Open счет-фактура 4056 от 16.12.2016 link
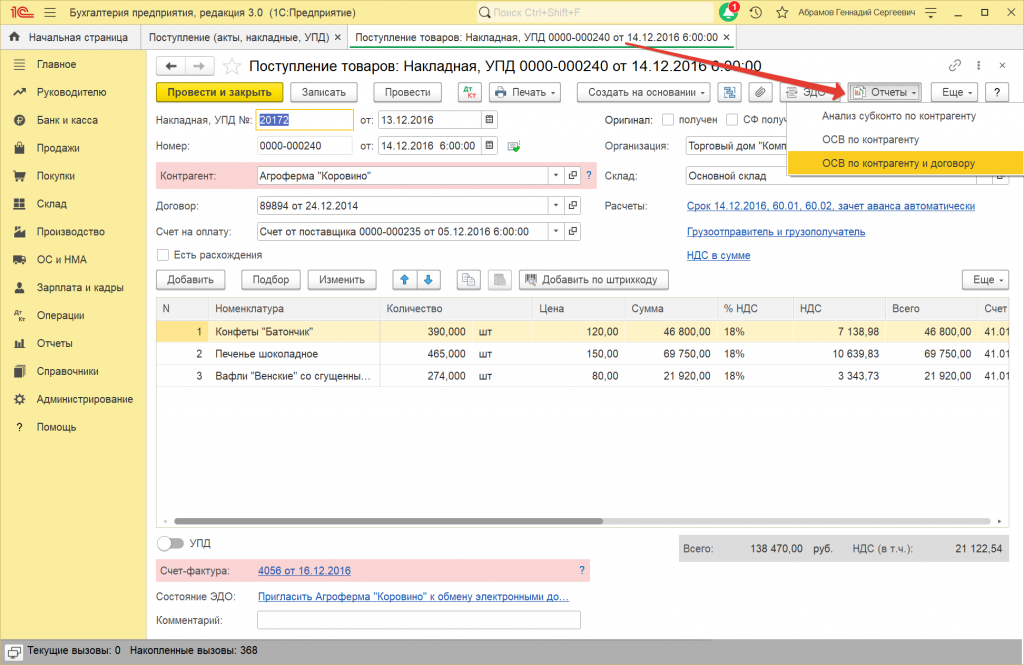1024x665 pixels. coord(304,570)
